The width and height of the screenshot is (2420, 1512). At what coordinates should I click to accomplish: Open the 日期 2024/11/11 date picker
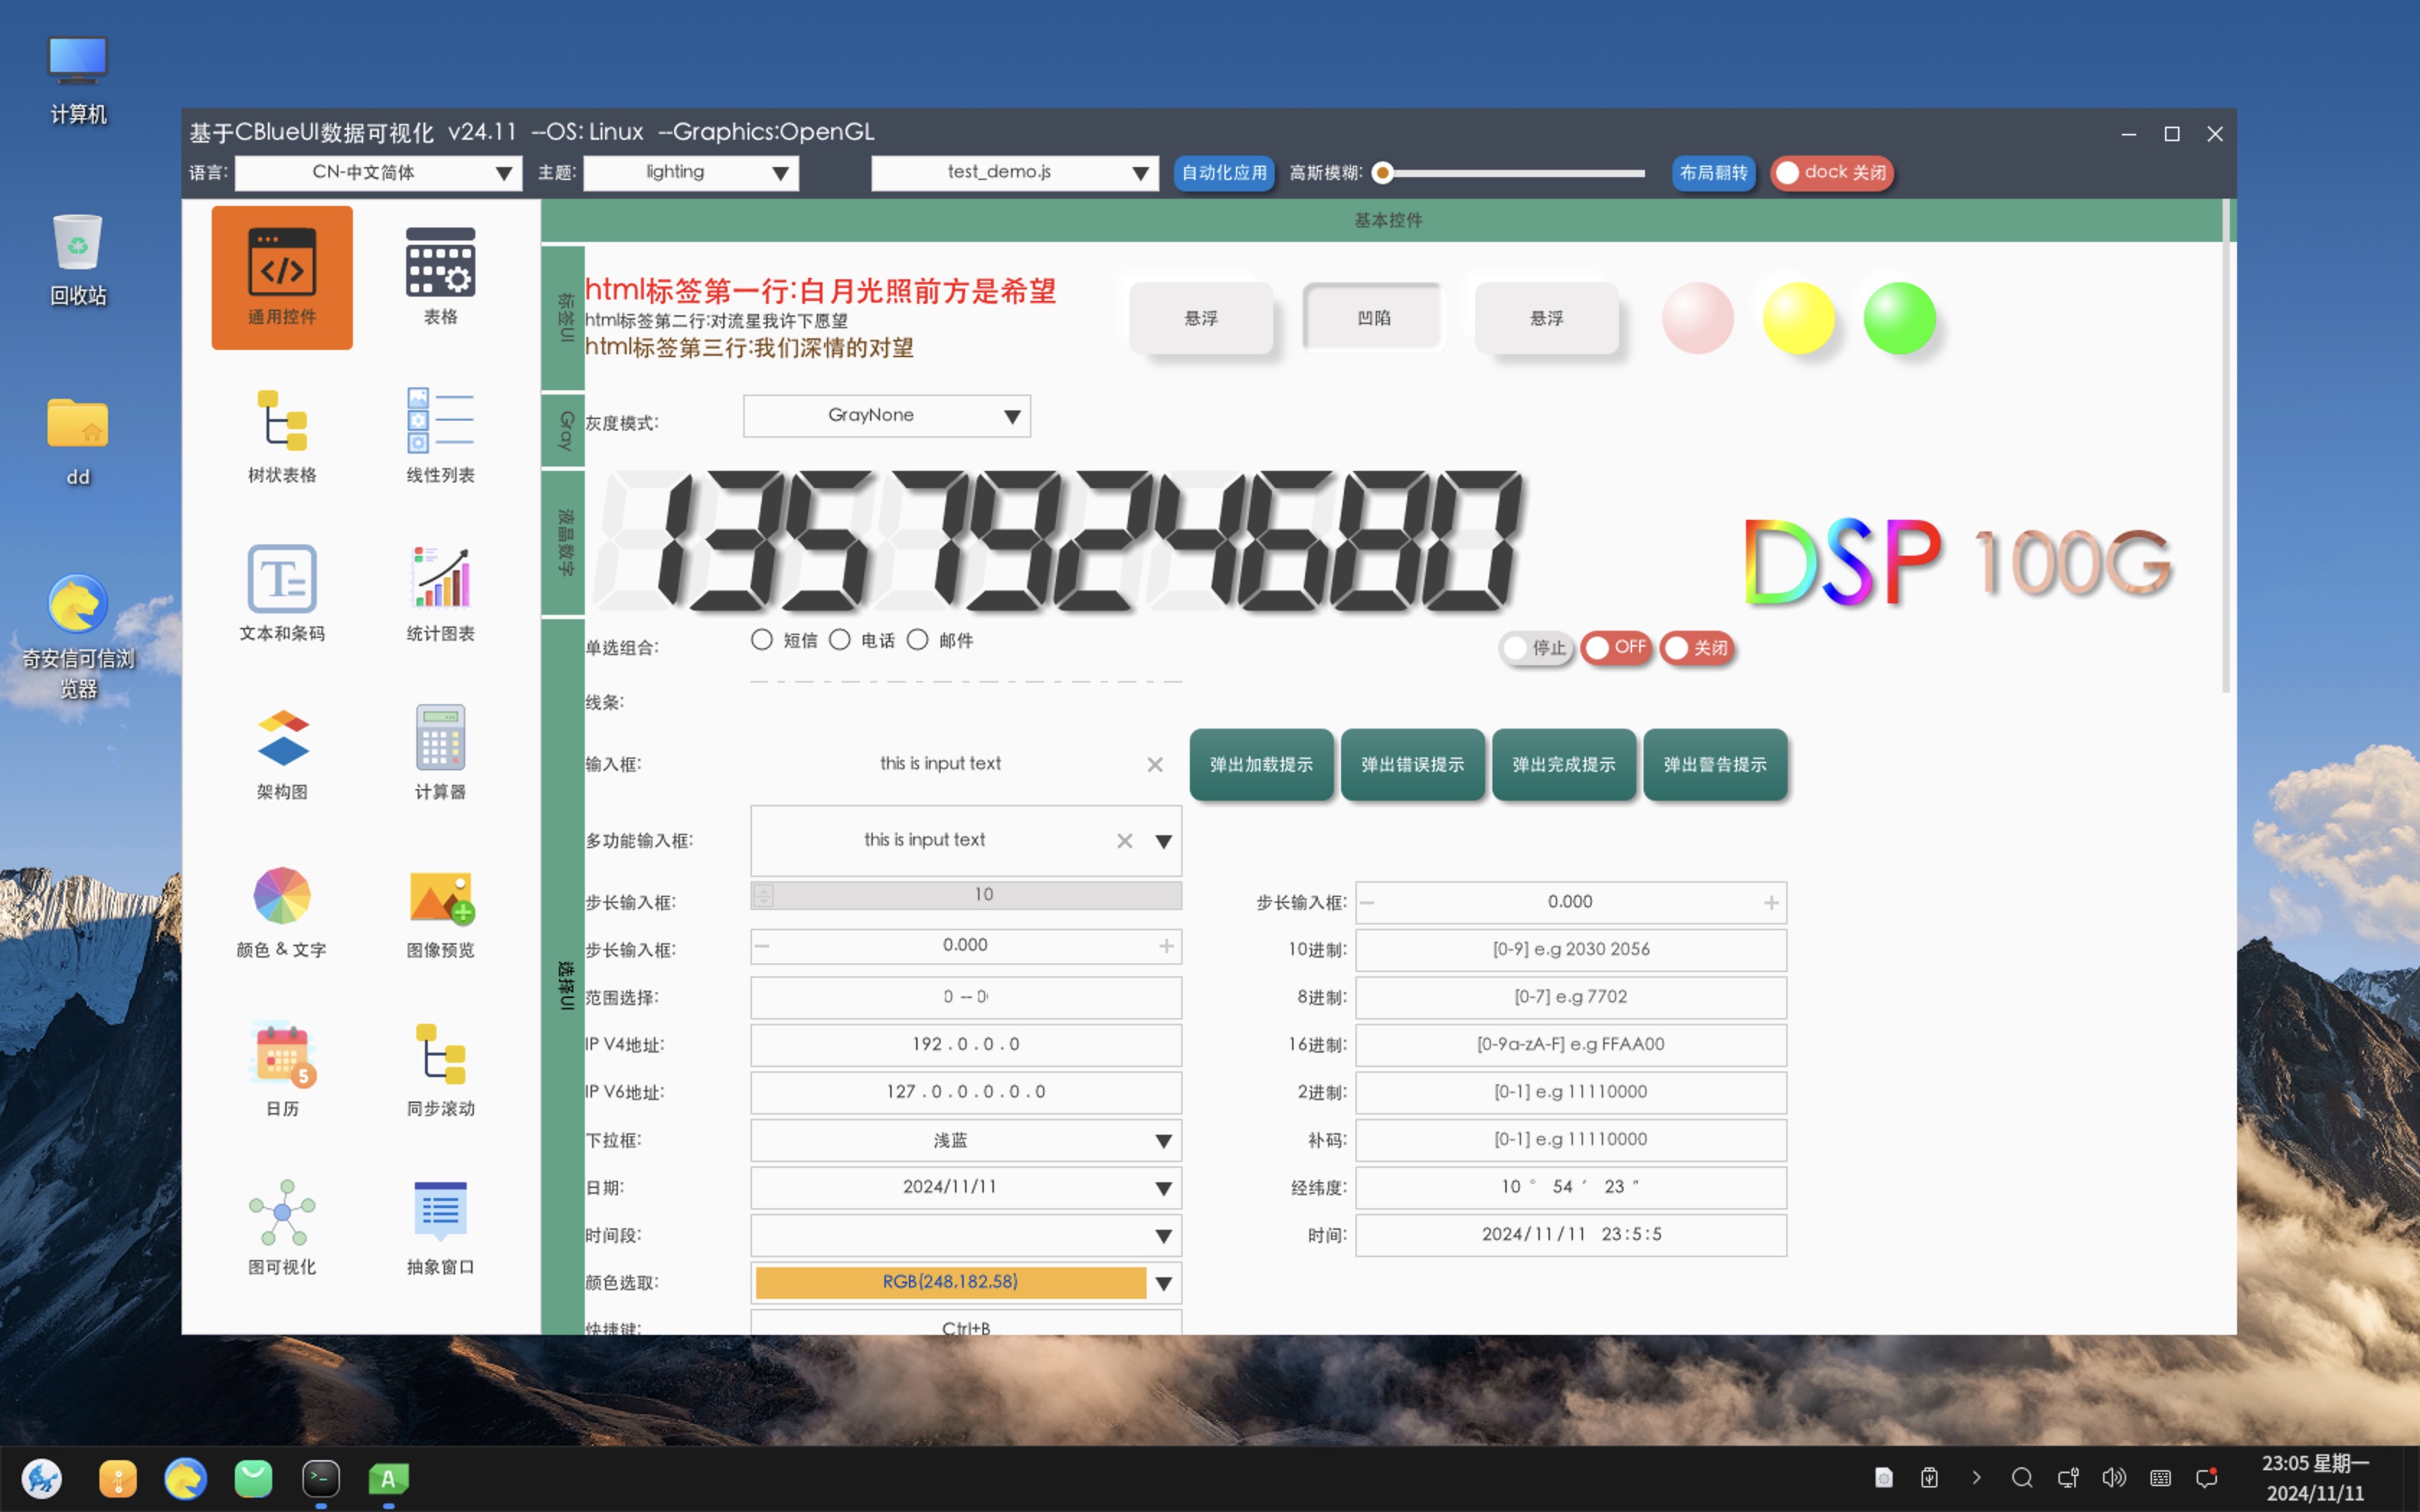[x=966, y=1188]
